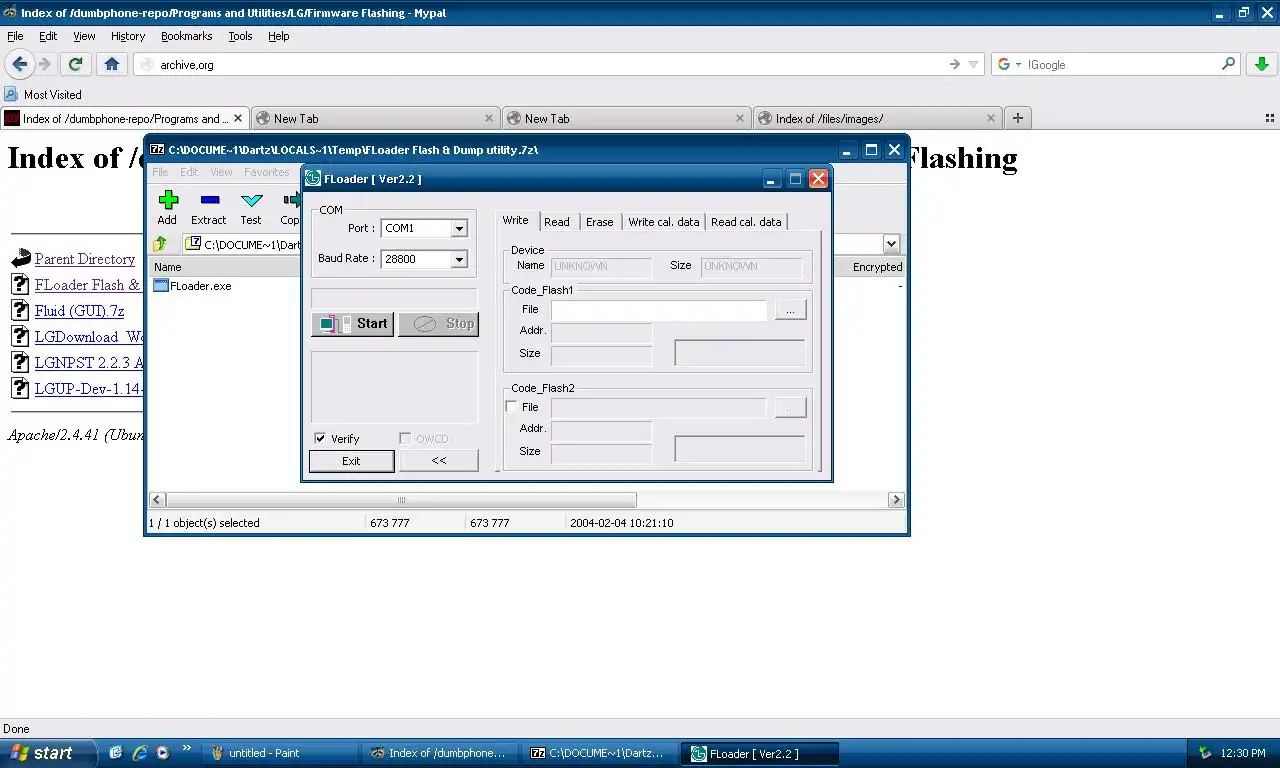Click the green downloads arrow icon
1280x768 pixels.
[1262, 64]
